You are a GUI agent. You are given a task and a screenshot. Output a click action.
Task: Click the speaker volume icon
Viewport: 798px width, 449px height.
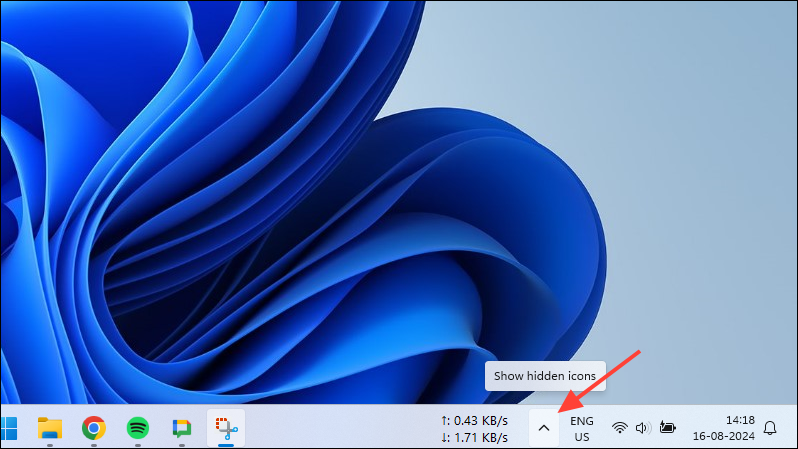tap(643, 428)
